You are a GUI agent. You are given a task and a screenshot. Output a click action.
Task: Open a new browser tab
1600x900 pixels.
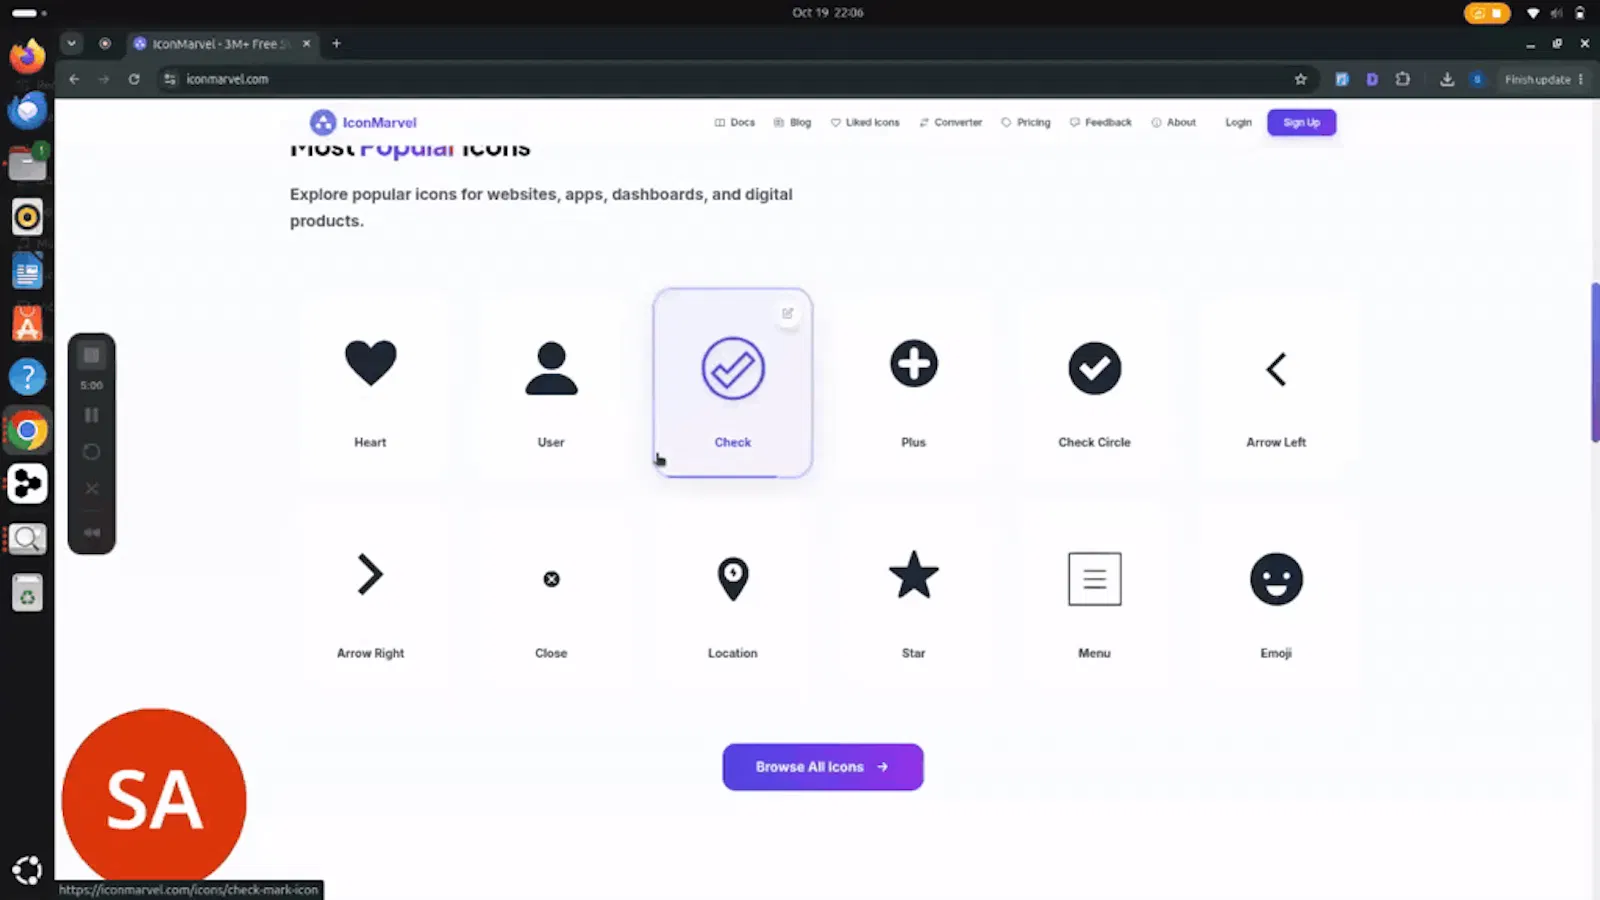[336, 44]
